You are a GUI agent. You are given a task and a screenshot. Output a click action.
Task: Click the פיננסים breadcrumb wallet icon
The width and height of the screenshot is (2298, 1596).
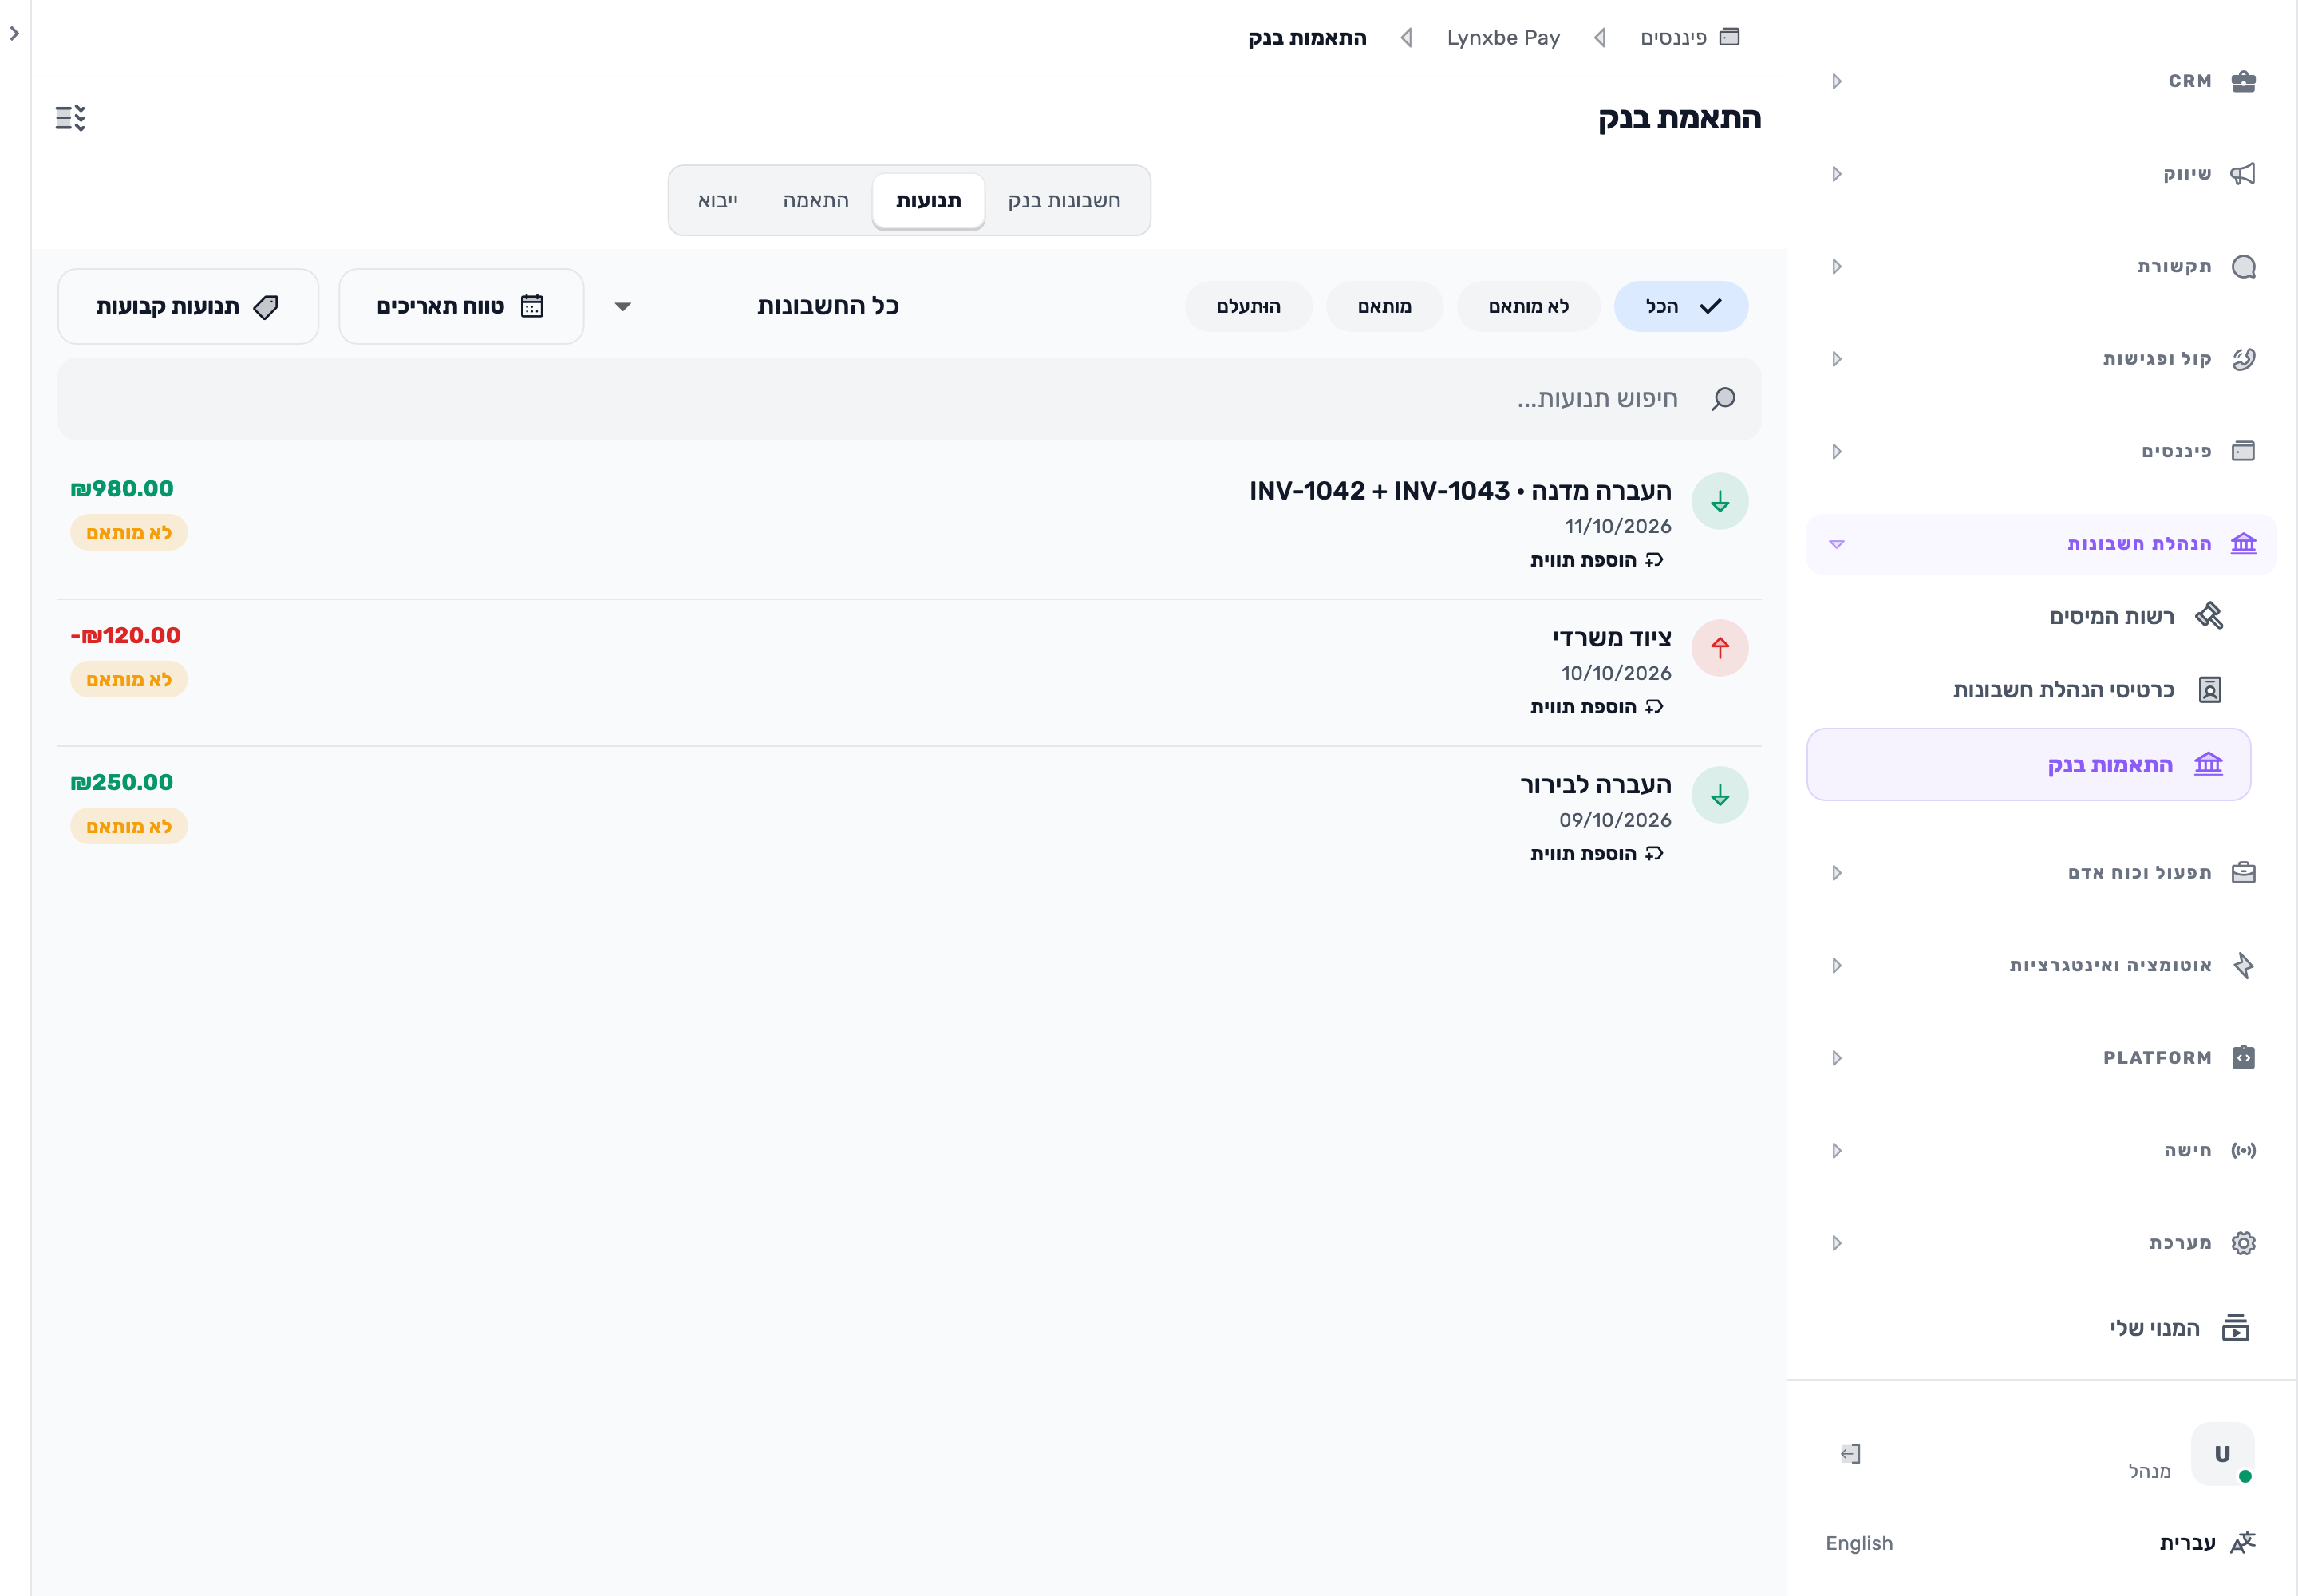pyautogui.click(x=1730, y=37)
